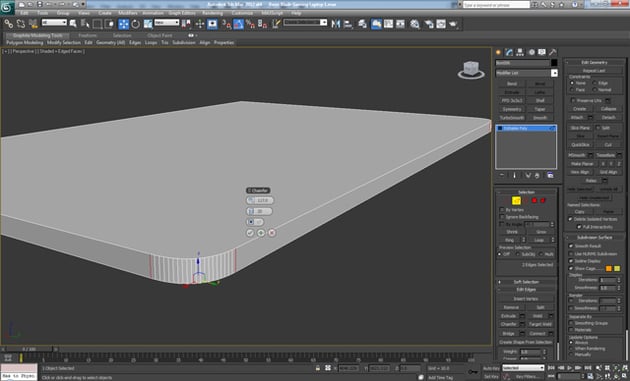Viewport: 630px width, 381px height.
Task: Switch to the Hierarchy command panel
Action: tap(520, 52)
